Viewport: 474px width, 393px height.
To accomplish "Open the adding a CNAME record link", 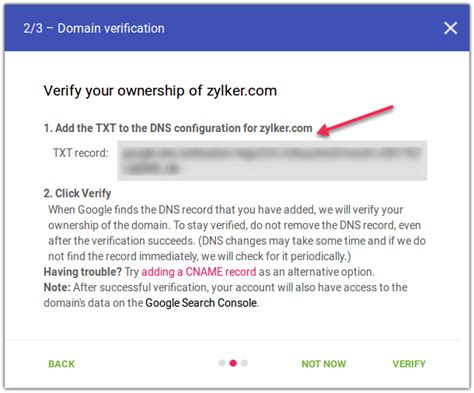I will pos(199,272).
